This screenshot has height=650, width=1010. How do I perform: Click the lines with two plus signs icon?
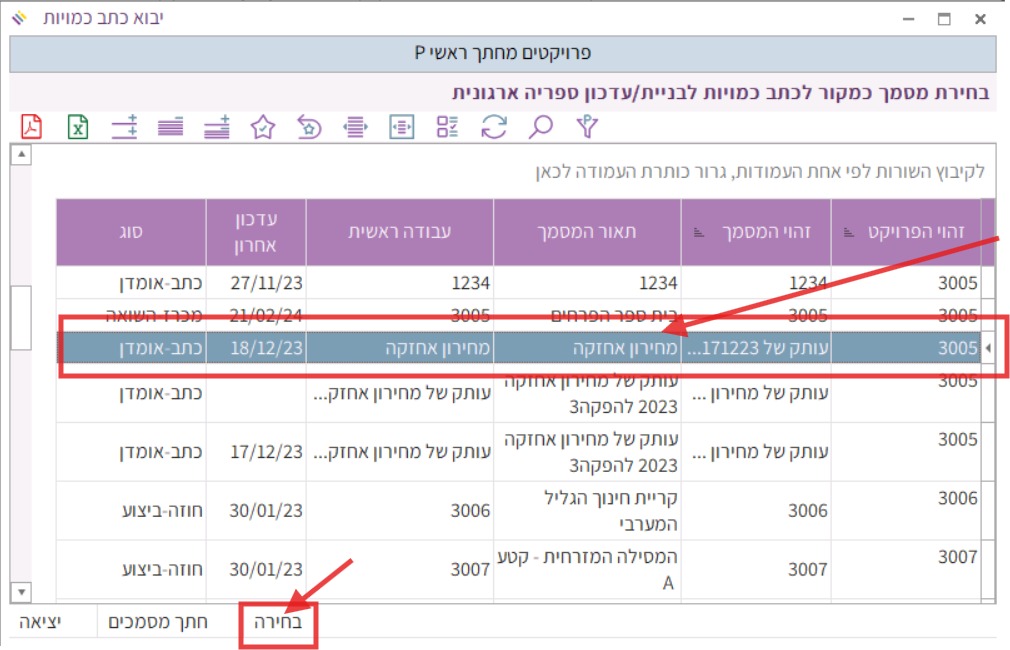124,127
